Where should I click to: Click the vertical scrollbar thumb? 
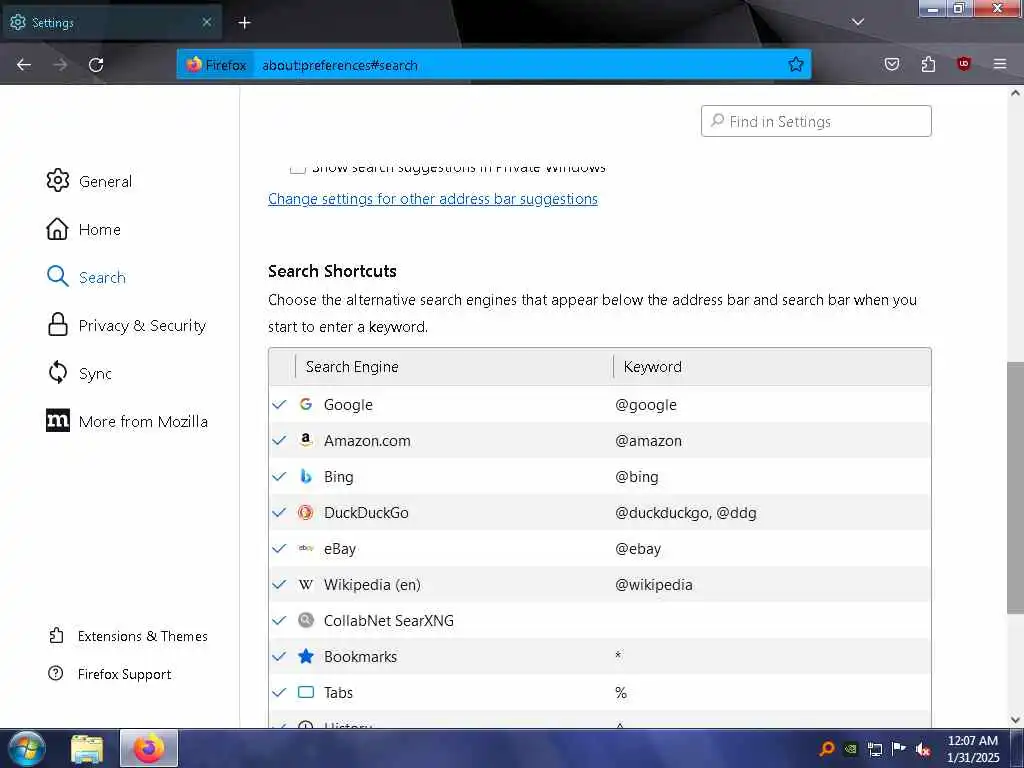pyautogui.click(x=1016, y=487)
